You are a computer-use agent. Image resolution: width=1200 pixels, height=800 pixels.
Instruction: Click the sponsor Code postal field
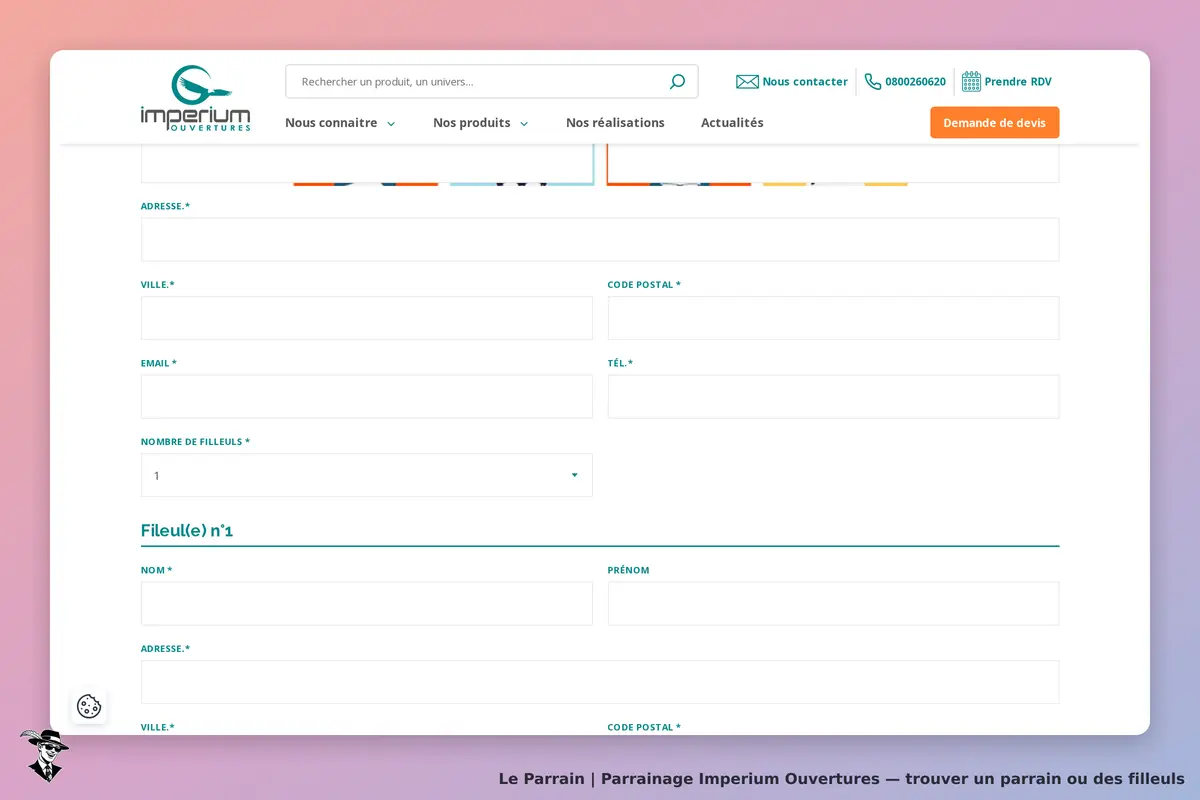point(833,318)
